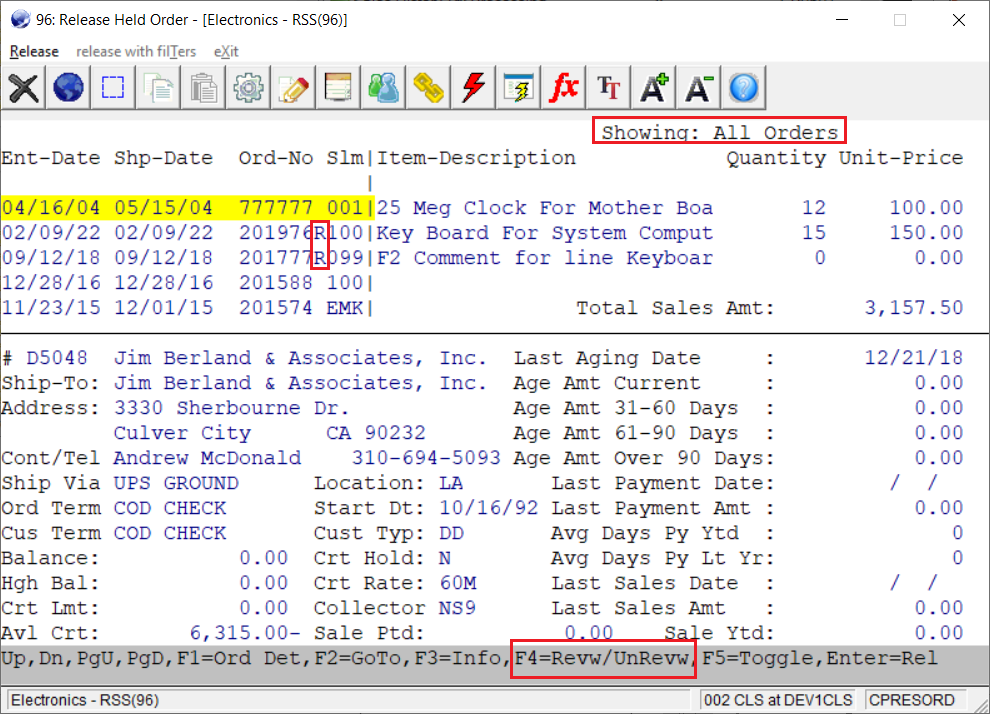Click status bar entry 'CPRESORD'

click(911, 700)
